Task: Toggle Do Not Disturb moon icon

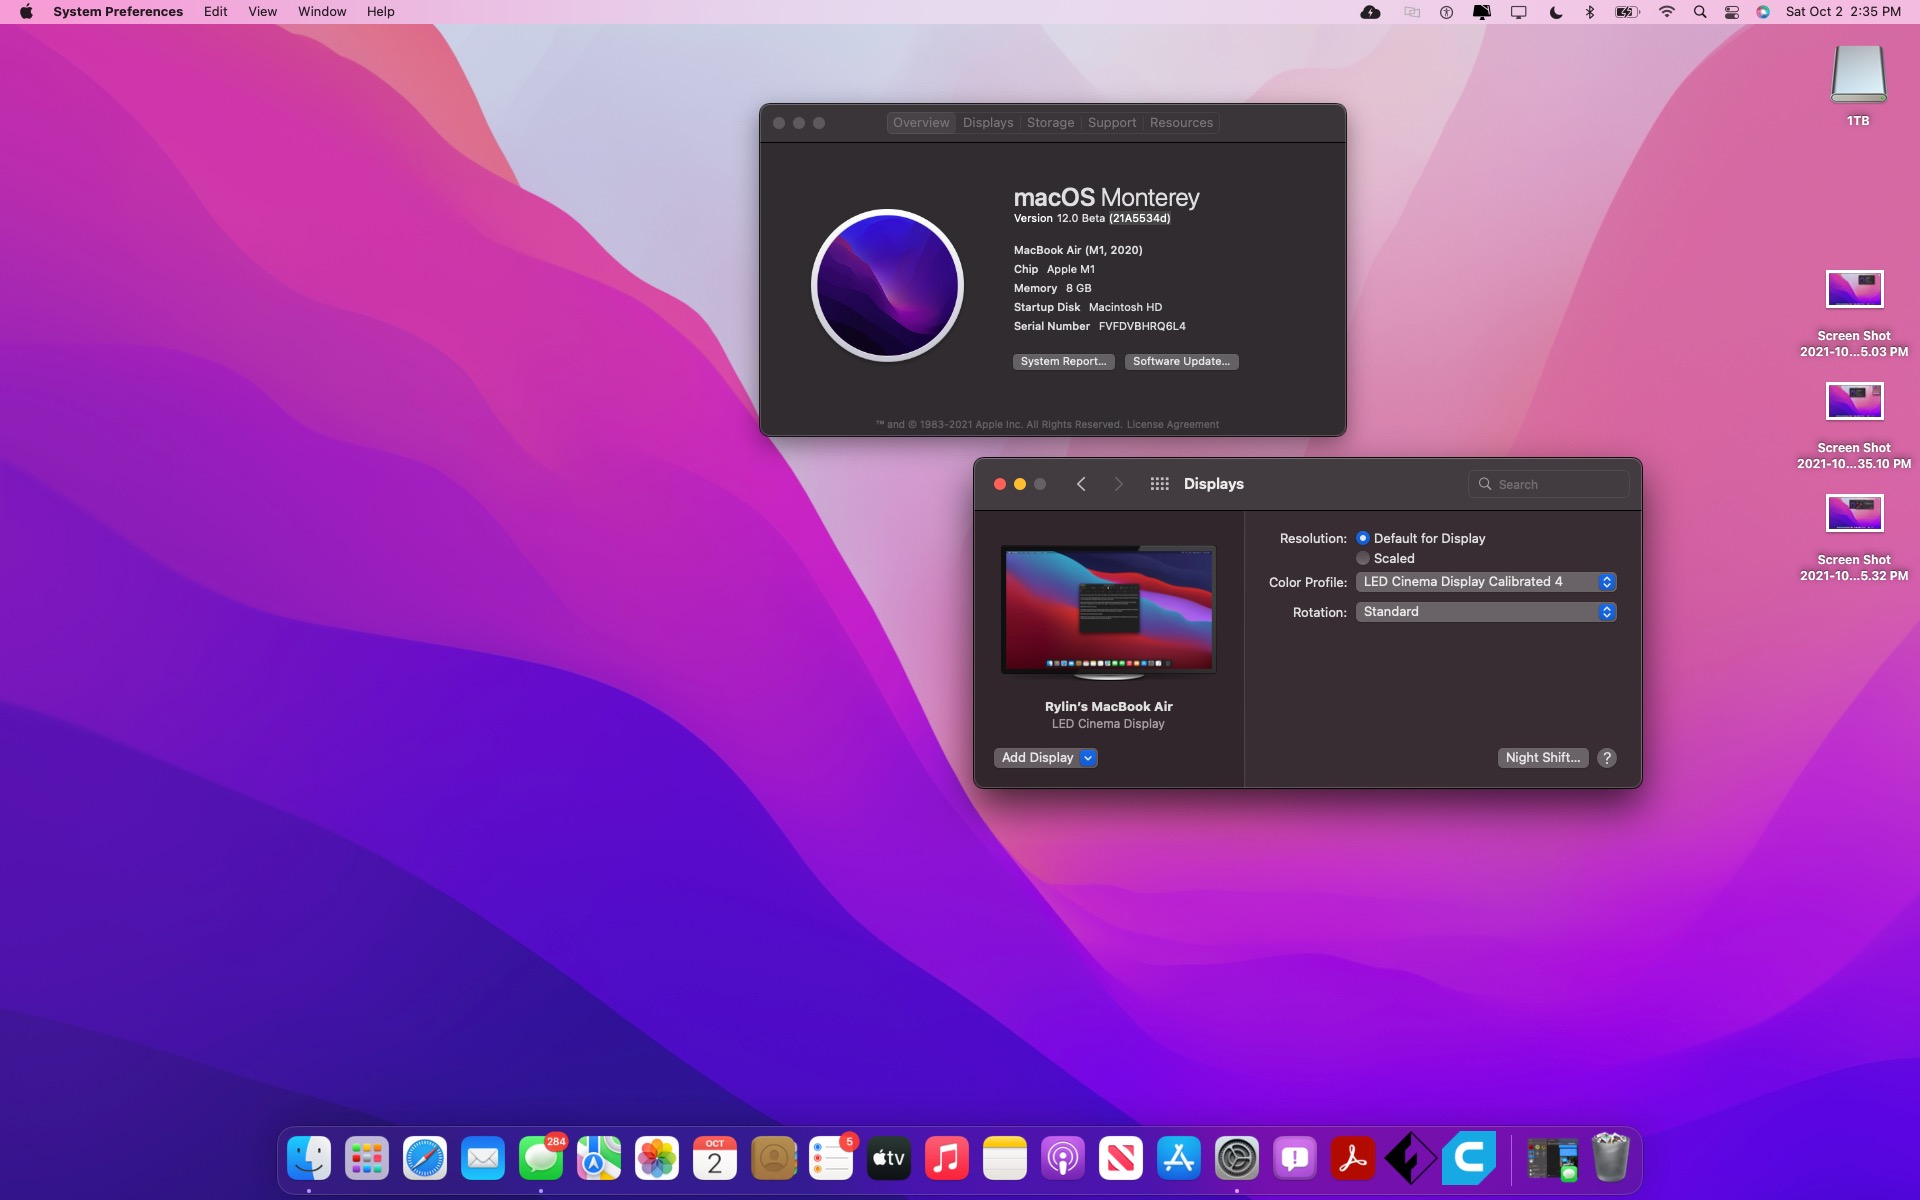Action: click(x=1555, y=12)
